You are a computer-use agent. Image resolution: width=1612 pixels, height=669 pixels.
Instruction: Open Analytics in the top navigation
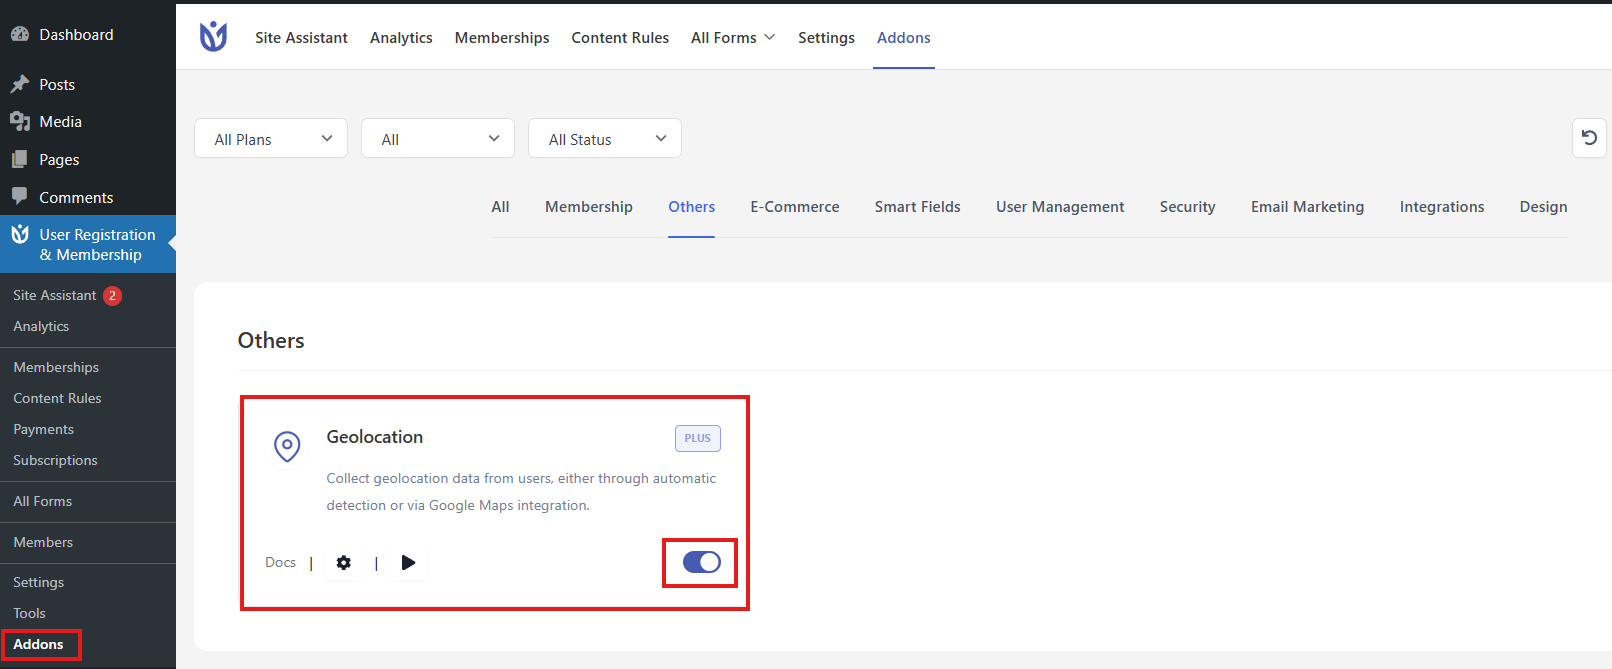401,37
